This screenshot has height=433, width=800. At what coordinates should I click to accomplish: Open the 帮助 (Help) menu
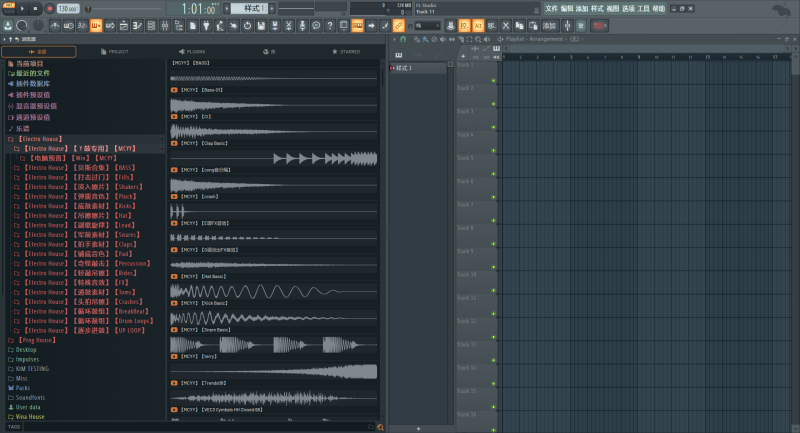658,8
